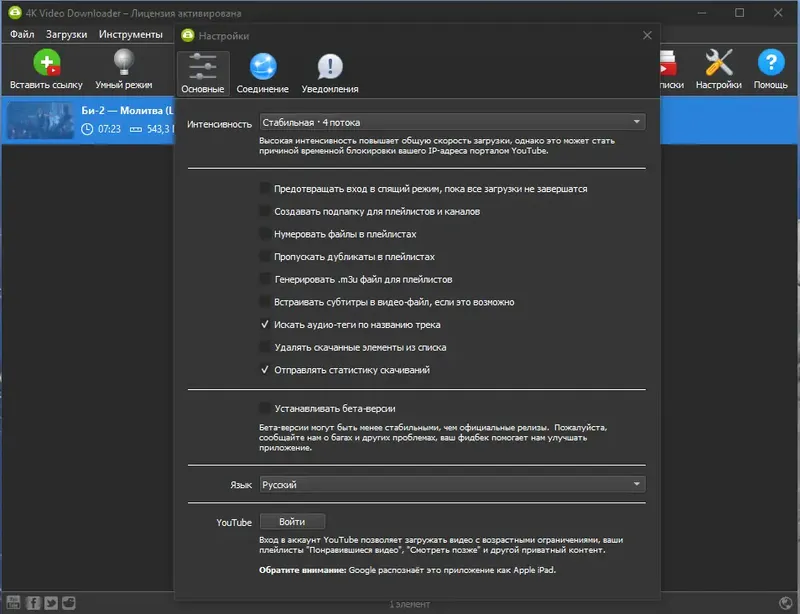
Task: Enable Нумеровать файлы в плейлистах checkbox
Action: tap(265, 234)
